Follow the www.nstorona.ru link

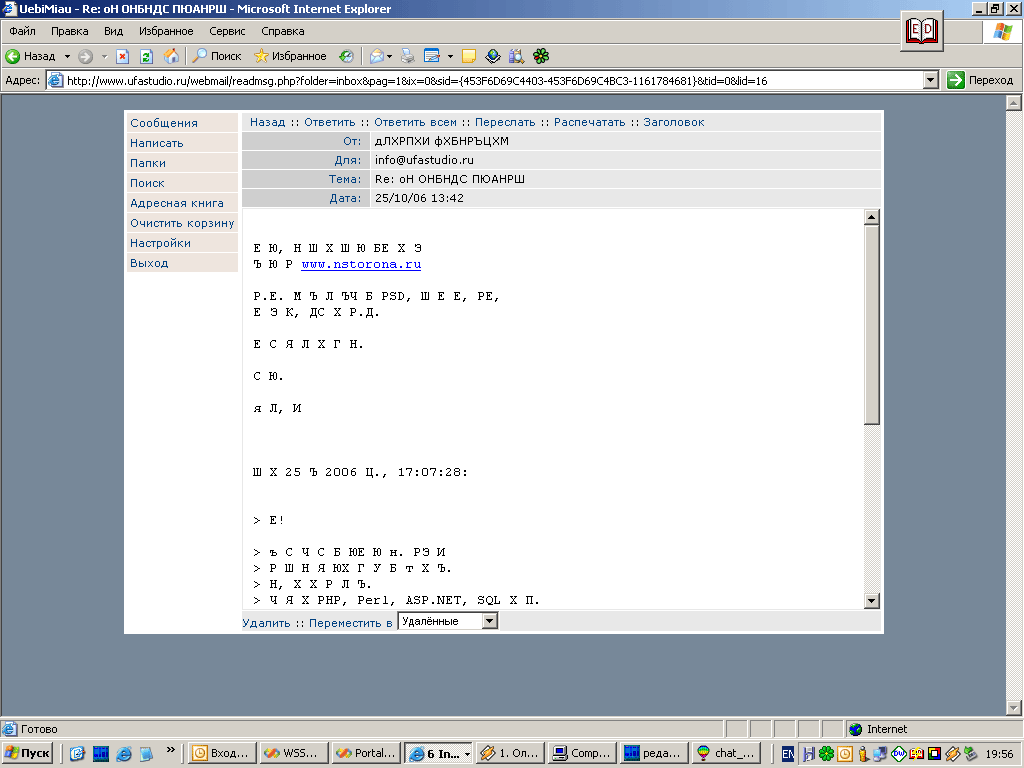click(x=362, y=265)
